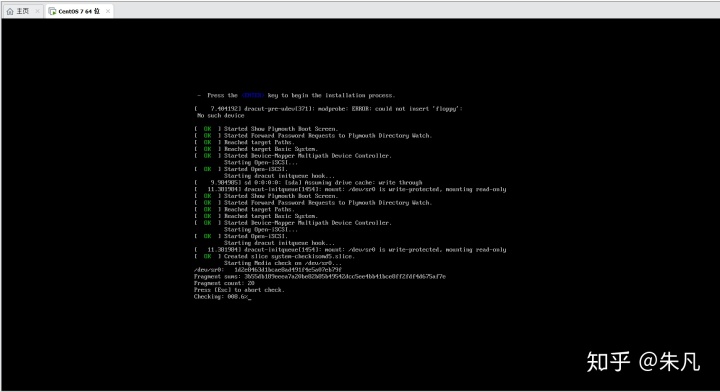
Task: Click the 'Checking: 008.6%' progress line
Action: coord(222,297)
